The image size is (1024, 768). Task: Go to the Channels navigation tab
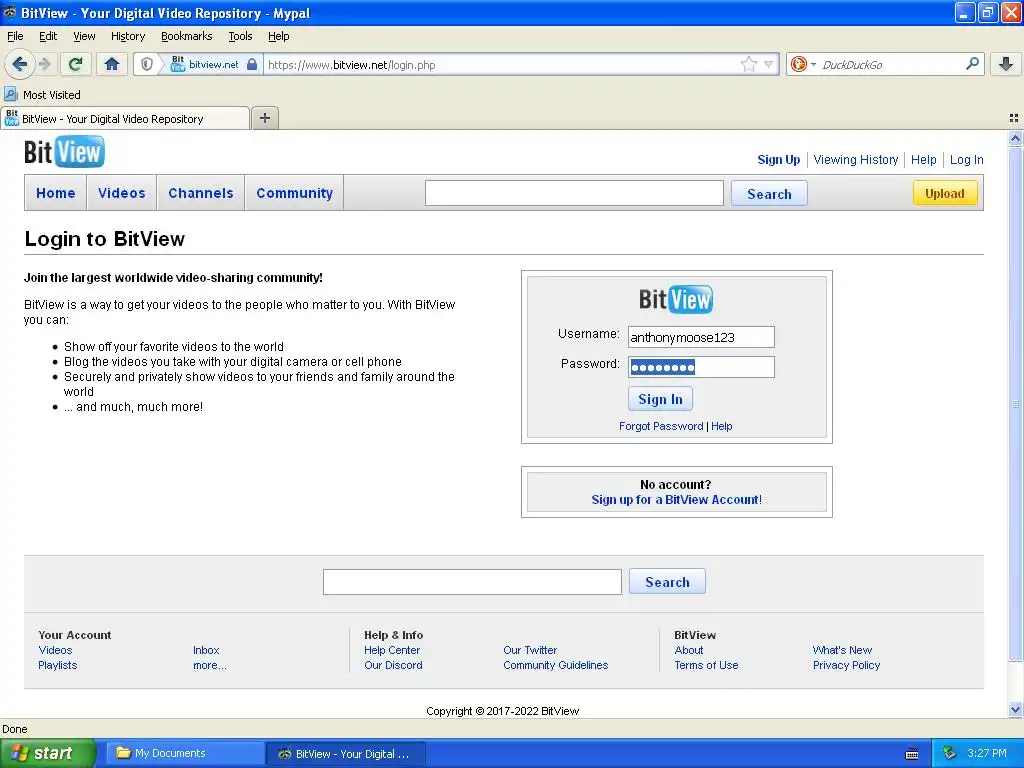[x=200, y=193]
